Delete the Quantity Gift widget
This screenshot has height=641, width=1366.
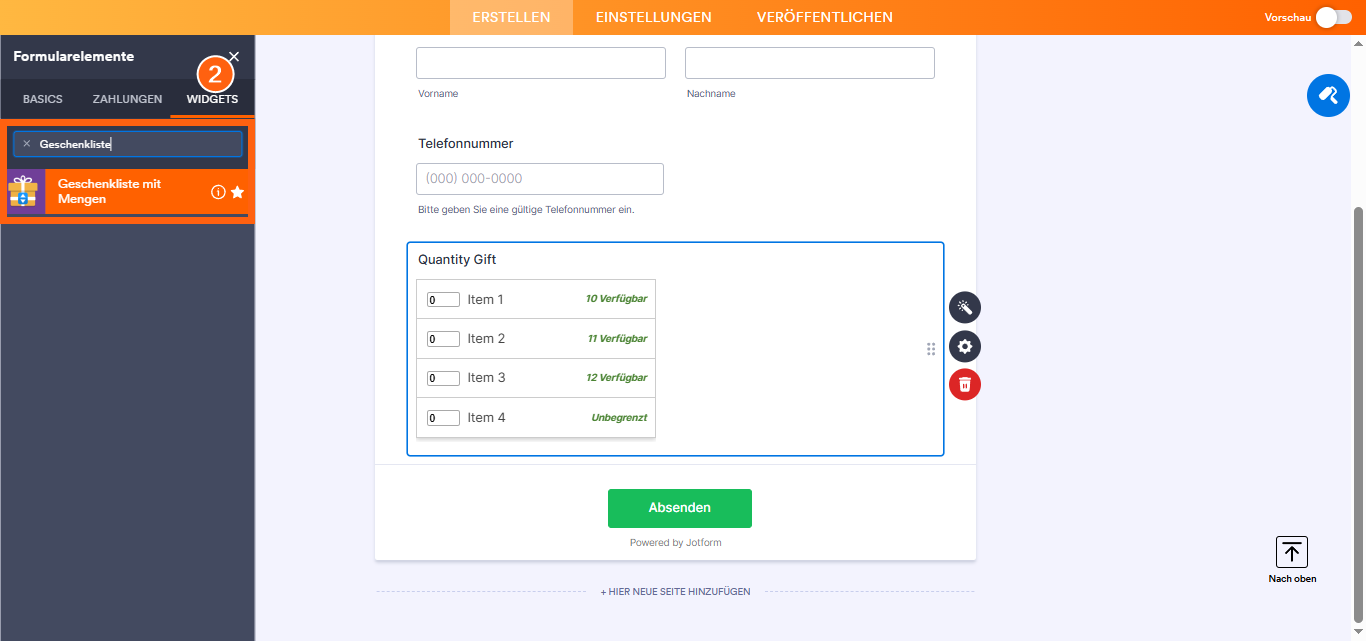[965, 384]
